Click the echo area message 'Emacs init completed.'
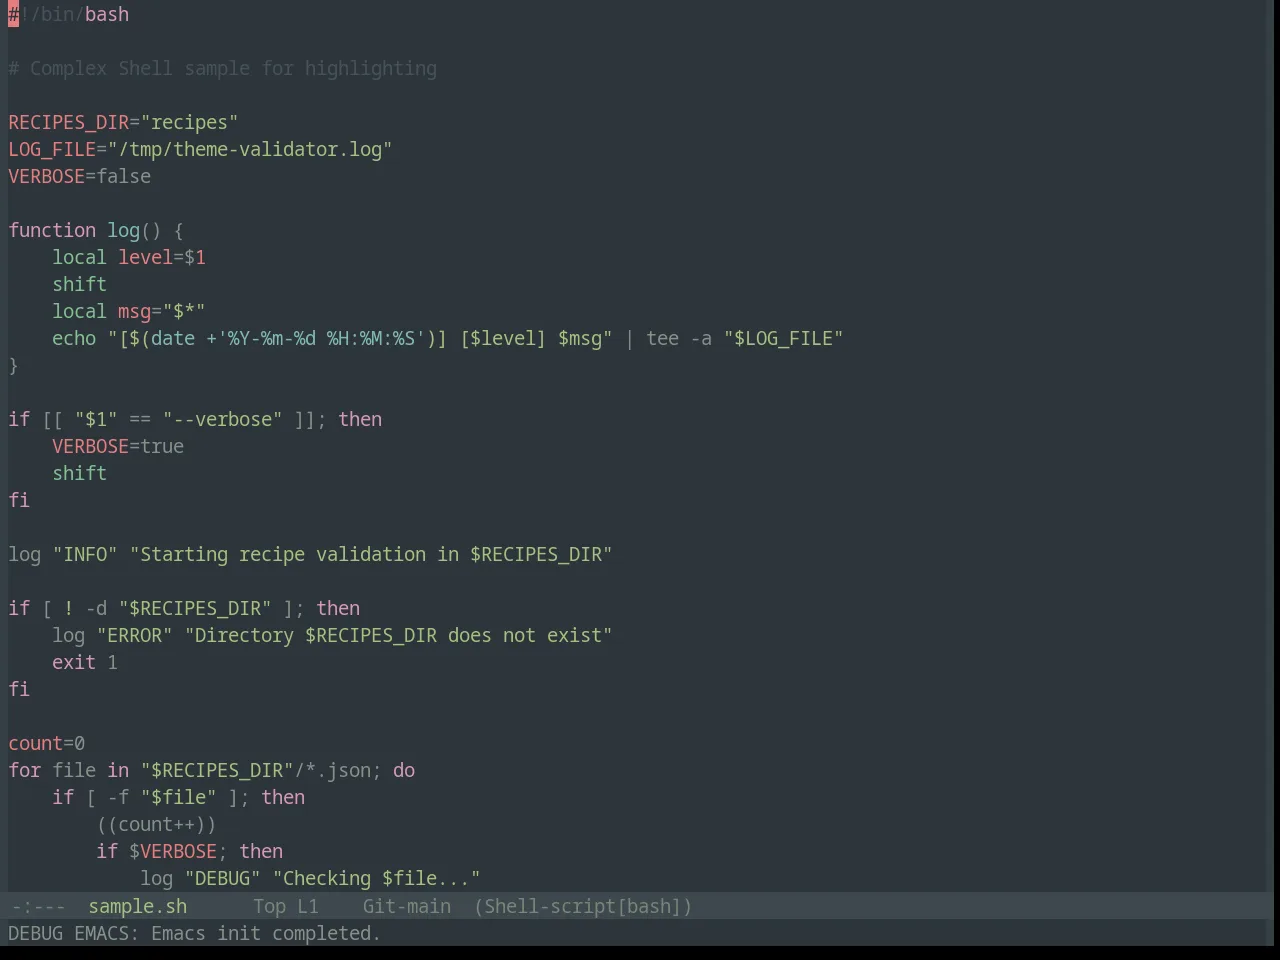 point(265,933)
